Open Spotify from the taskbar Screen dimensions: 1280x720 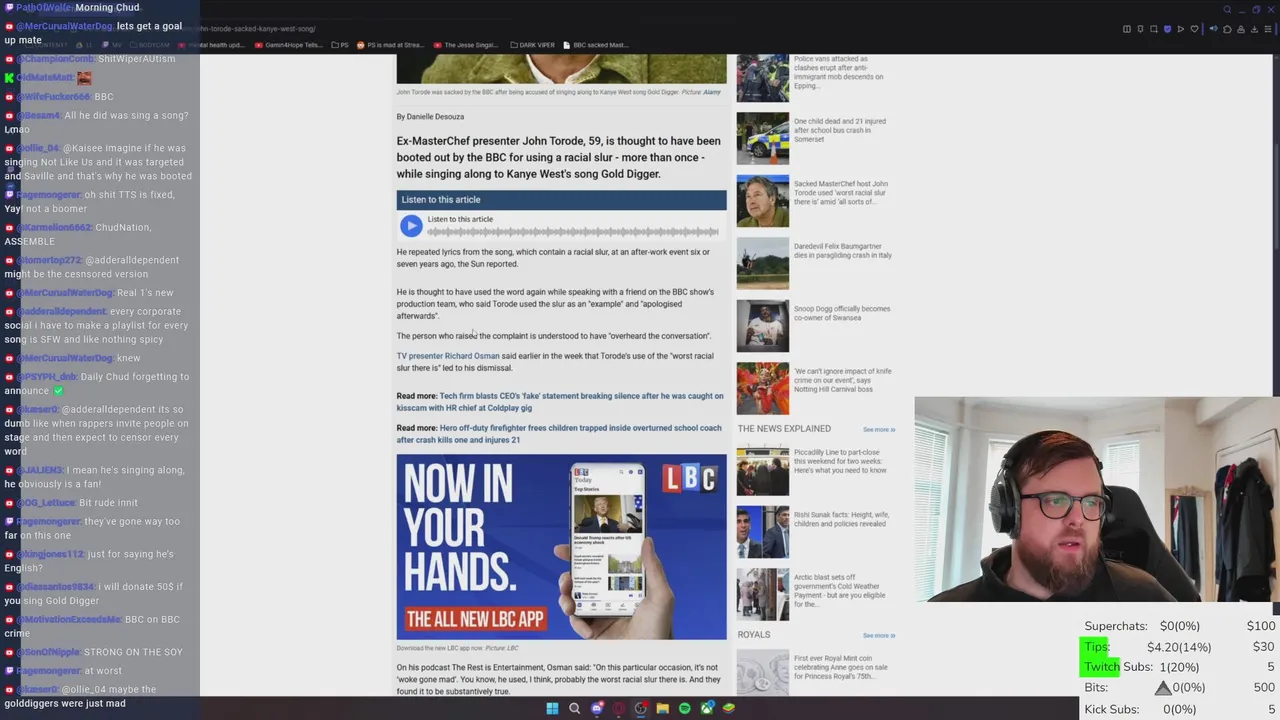pos(684,708)
